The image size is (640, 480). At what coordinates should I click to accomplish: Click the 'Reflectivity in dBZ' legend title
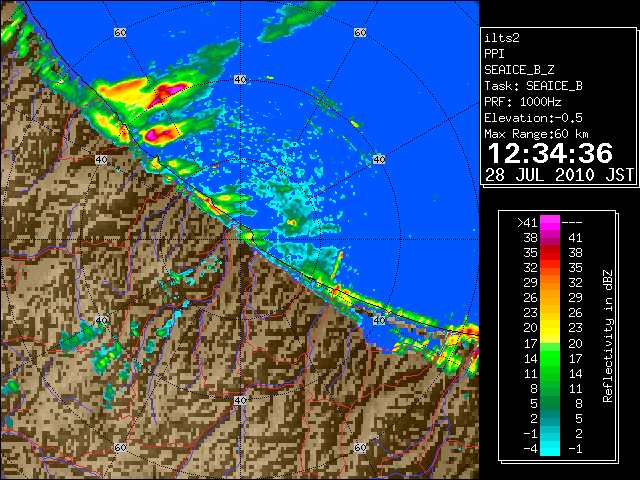[x=608, y=336]
